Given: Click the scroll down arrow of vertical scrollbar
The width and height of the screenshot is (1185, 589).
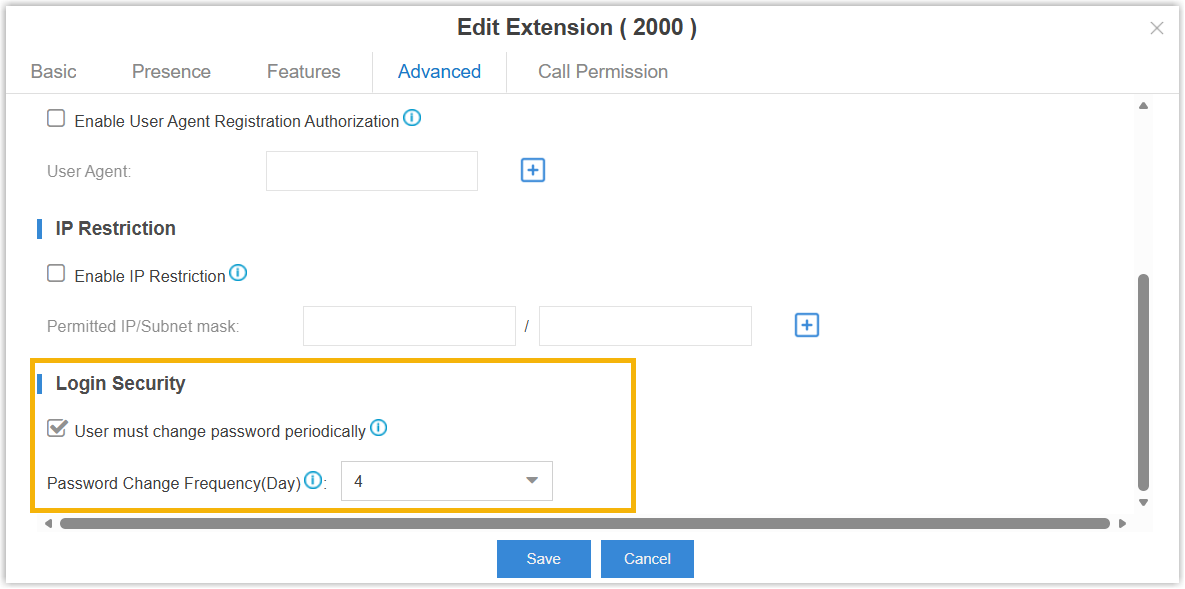Looking at the screenshot, I should tap(1143, 503).
